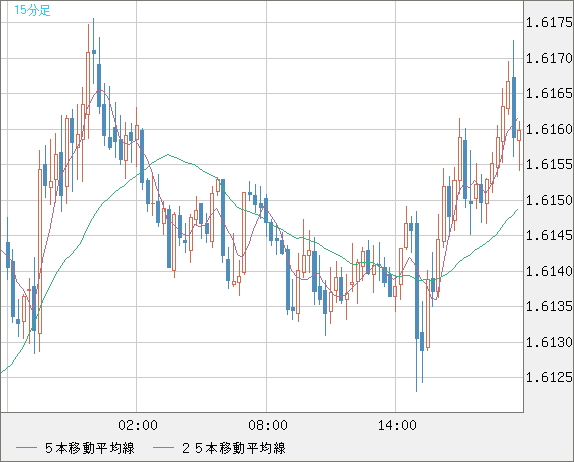Click the 1.6170 price axis label
This screenshot has height=462, width=574.
[549, 58]
